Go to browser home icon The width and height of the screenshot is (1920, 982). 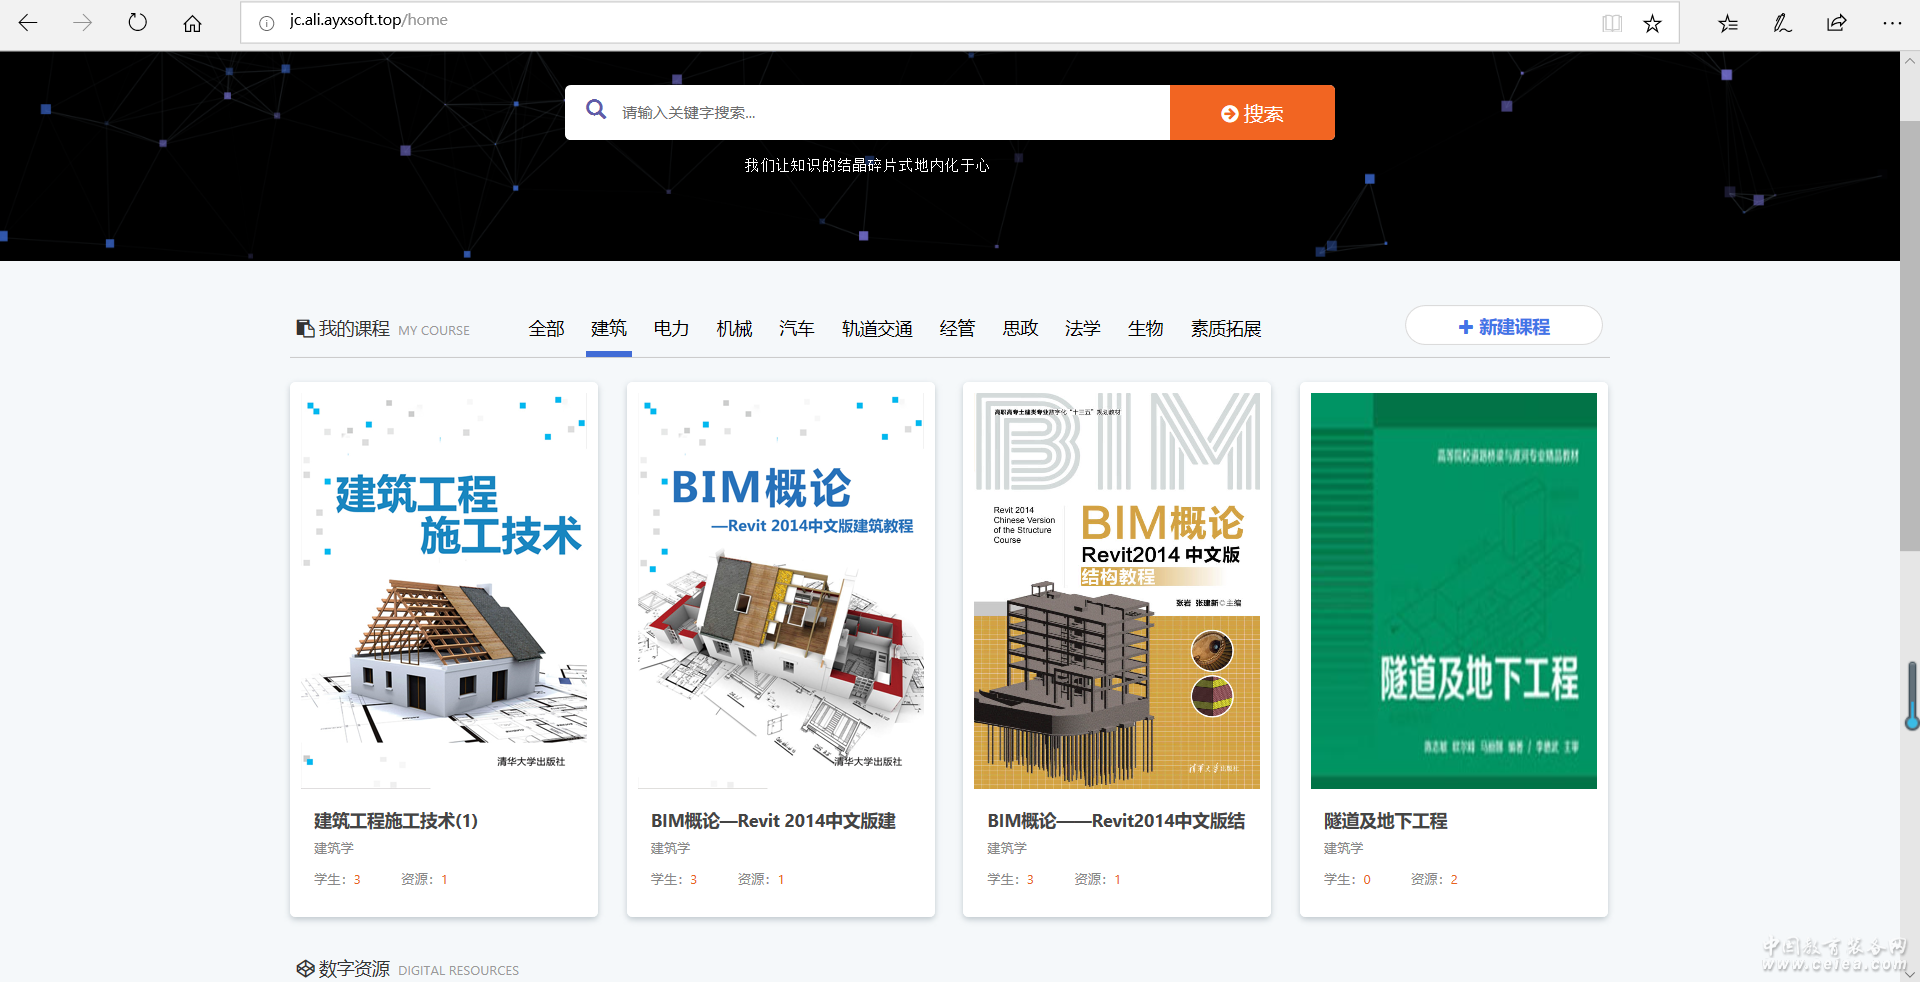(192, 23)
